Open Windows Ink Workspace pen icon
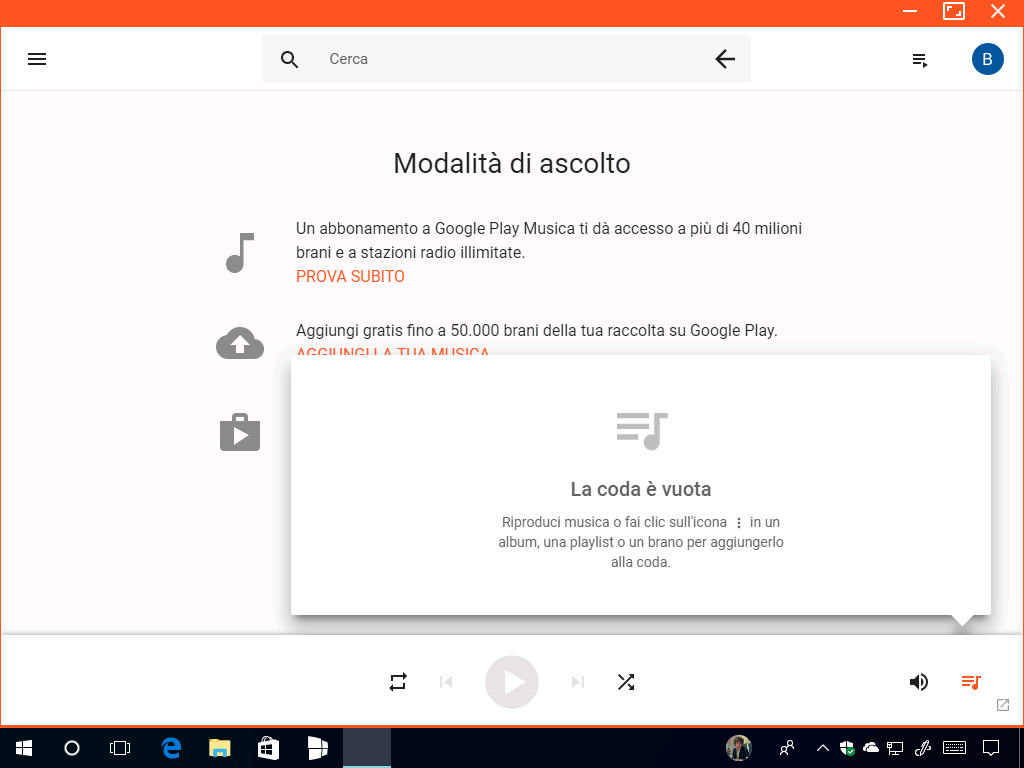This screenshot has width=1024, height=768. (x=922, y=748)
